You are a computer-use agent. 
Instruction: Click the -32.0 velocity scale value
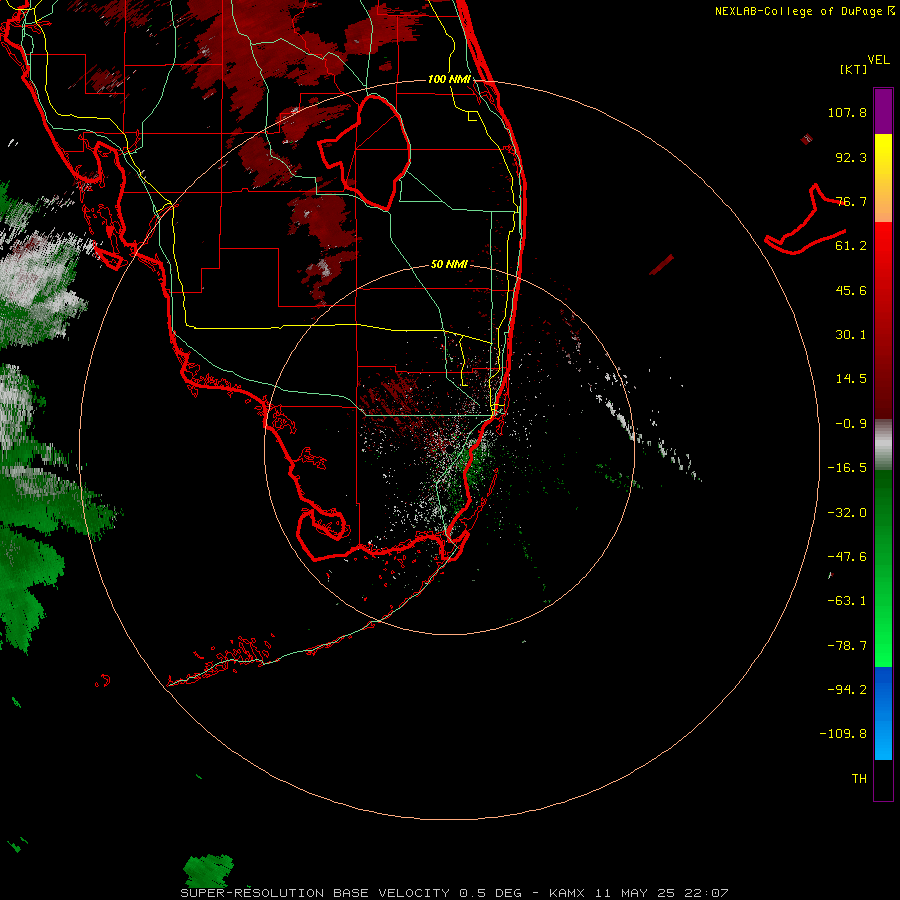(847, 513)
